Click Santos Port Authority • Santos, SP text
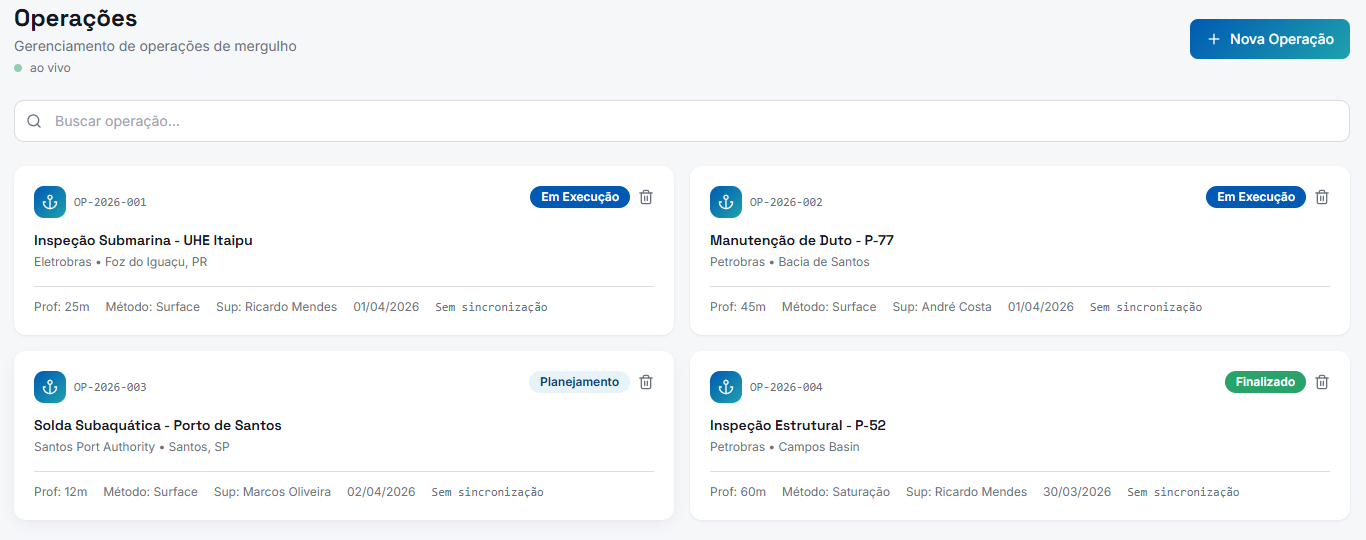Image resolution: width=1366 pixels, height=540 pixels. tap(132, 447)
